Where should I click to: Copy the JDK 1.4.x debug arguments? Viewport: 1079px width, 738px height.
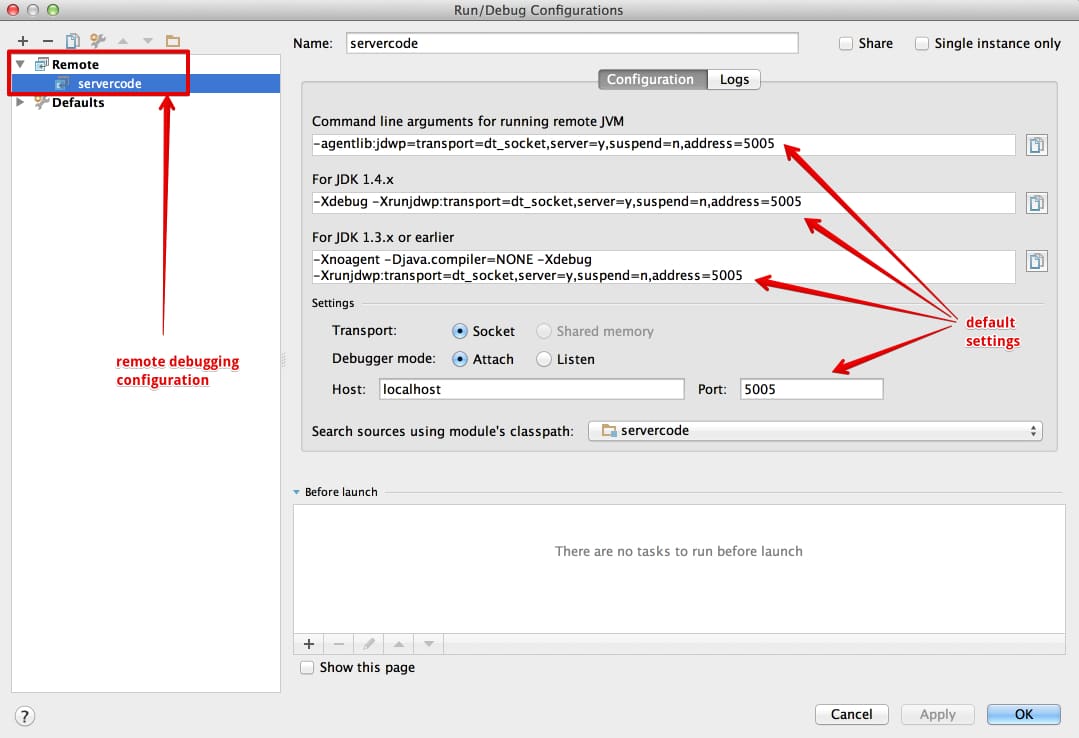point(1036,202)
